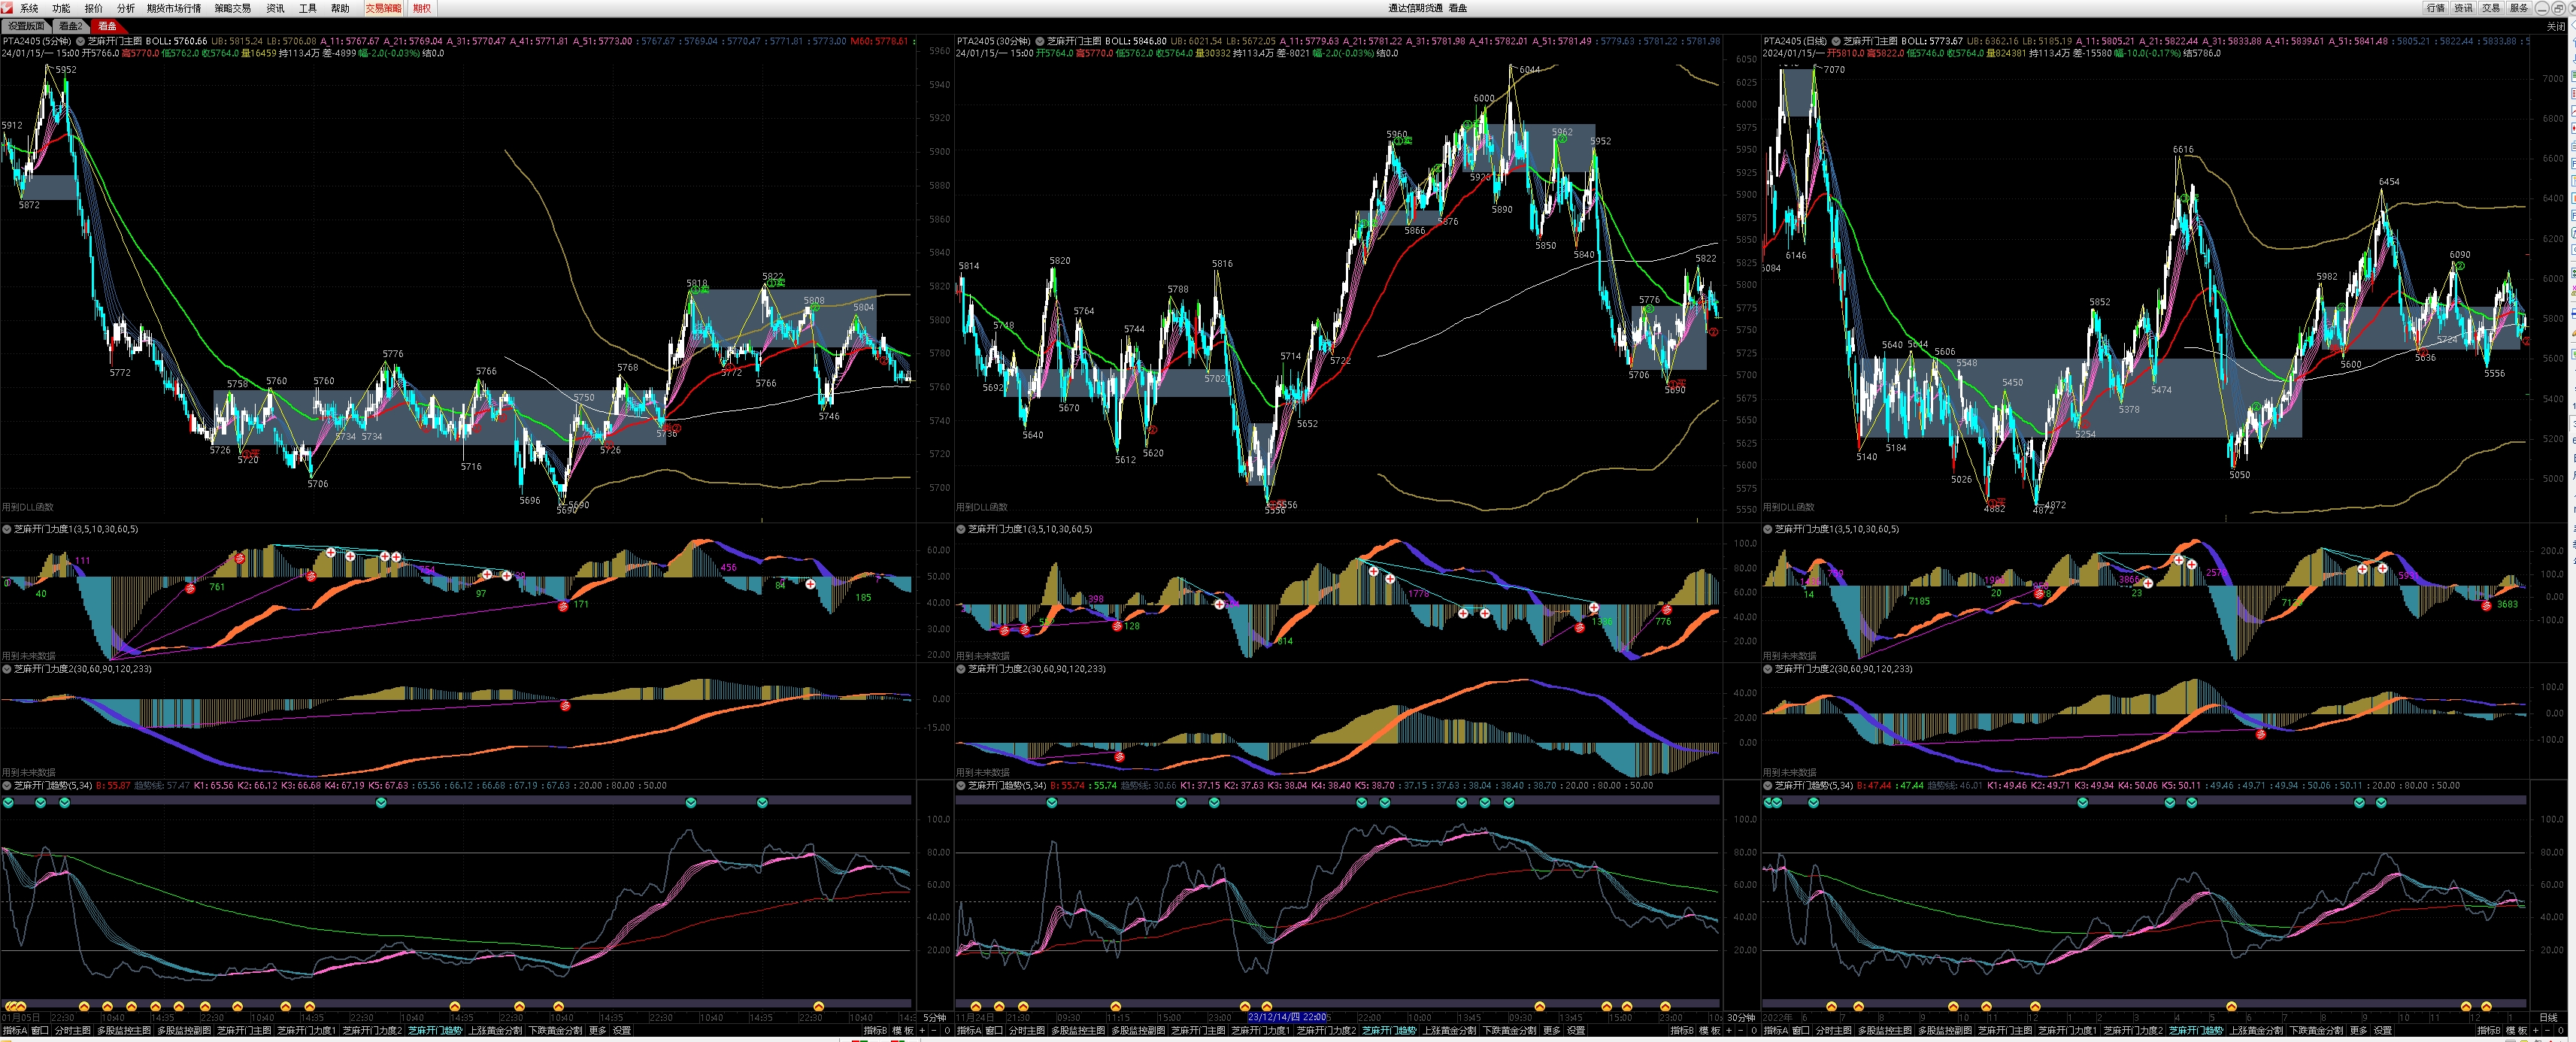Viewport: 2576px width, 1042px height.
Task: Toggle 芝麻开门力度2 panel in the 30分钟 chart
Action: coord(961,669)
